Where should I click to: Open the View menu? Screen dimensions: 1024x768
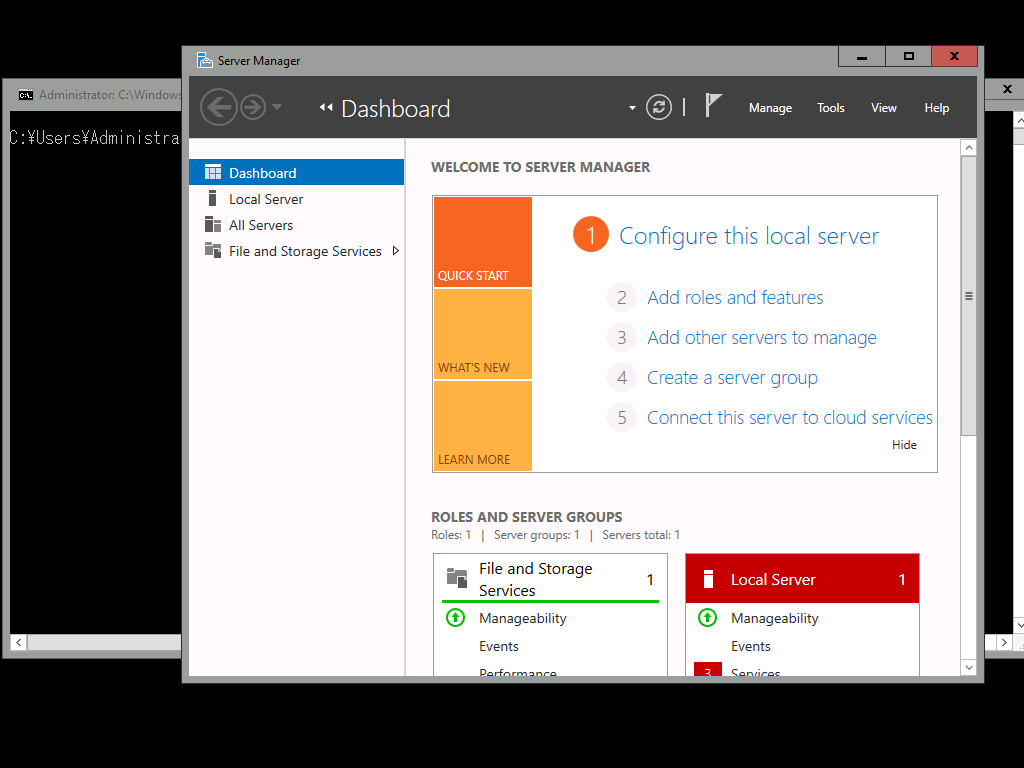pos(884,108)
